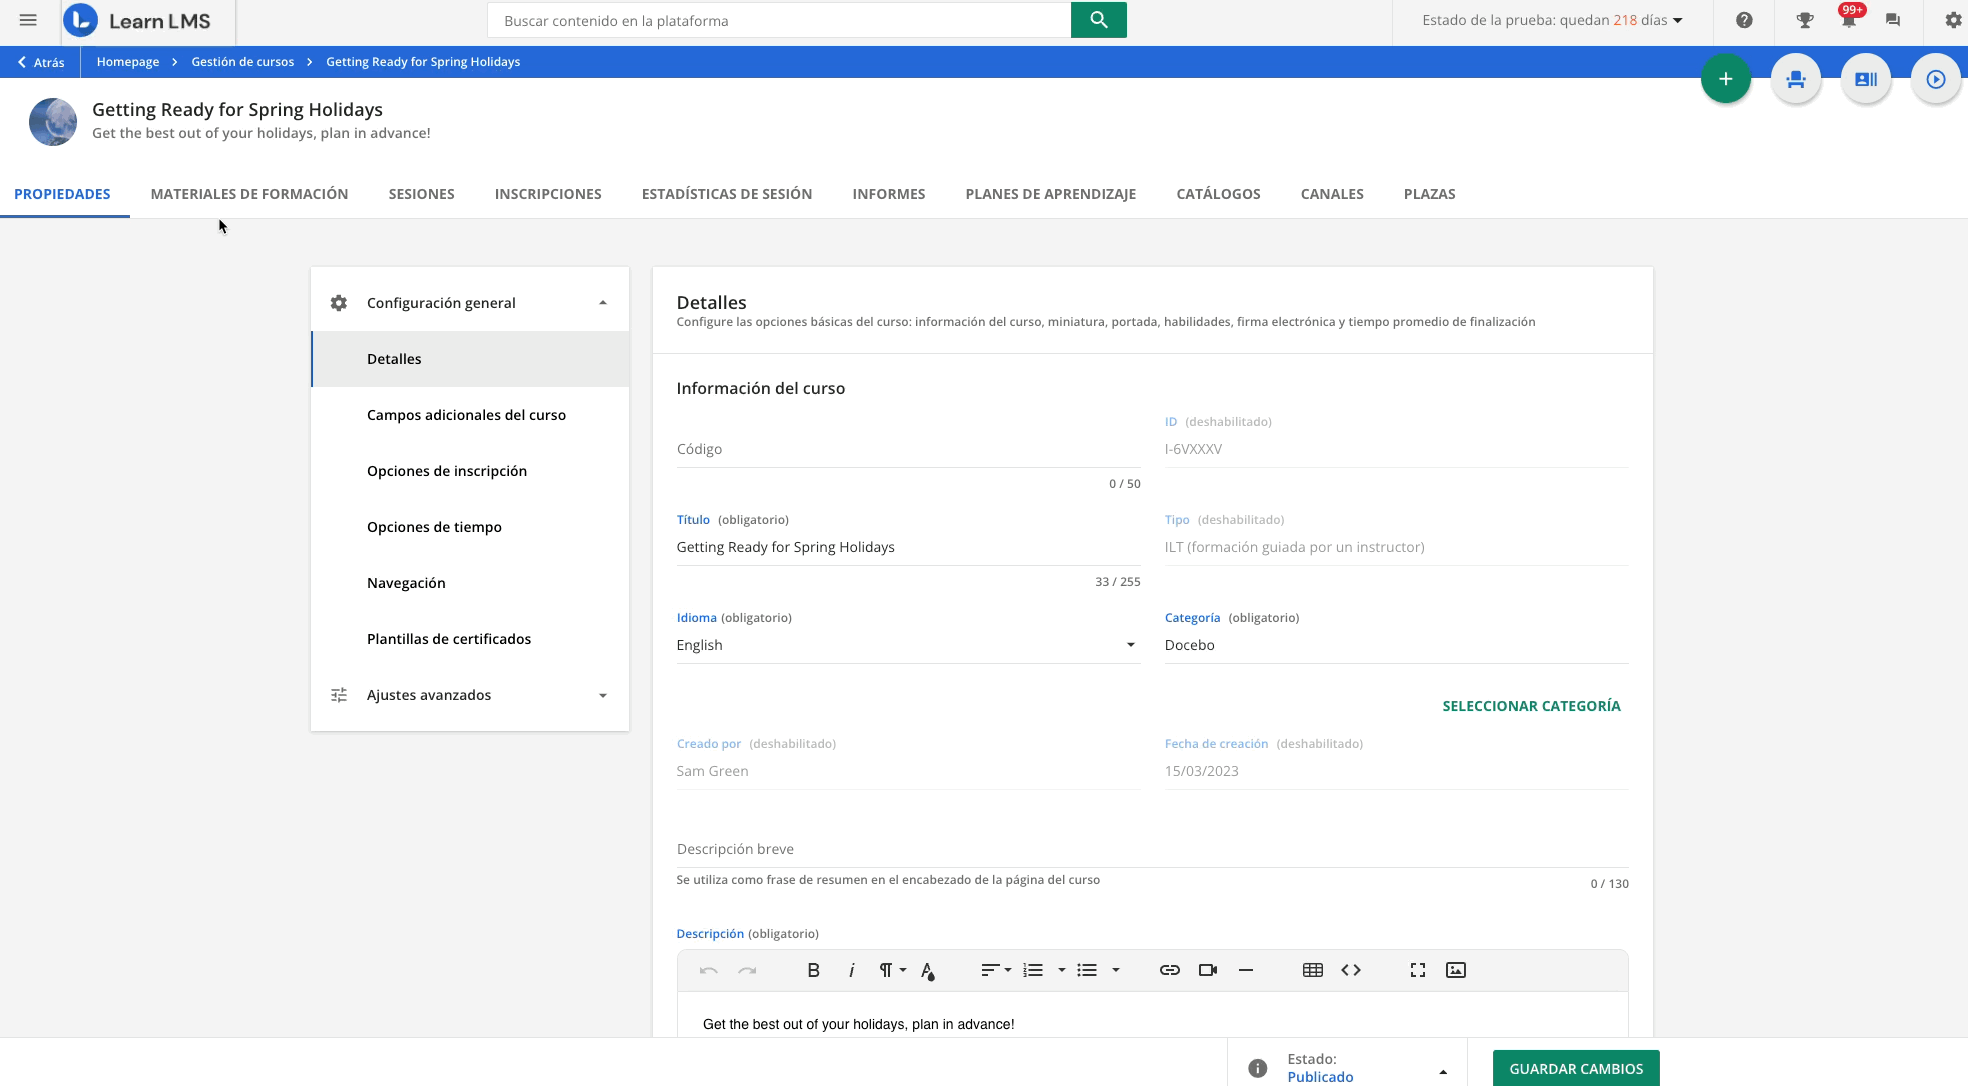Open the Catálogos tab
Viewport: 1968px width, 1086px height.
(1218, 194)
